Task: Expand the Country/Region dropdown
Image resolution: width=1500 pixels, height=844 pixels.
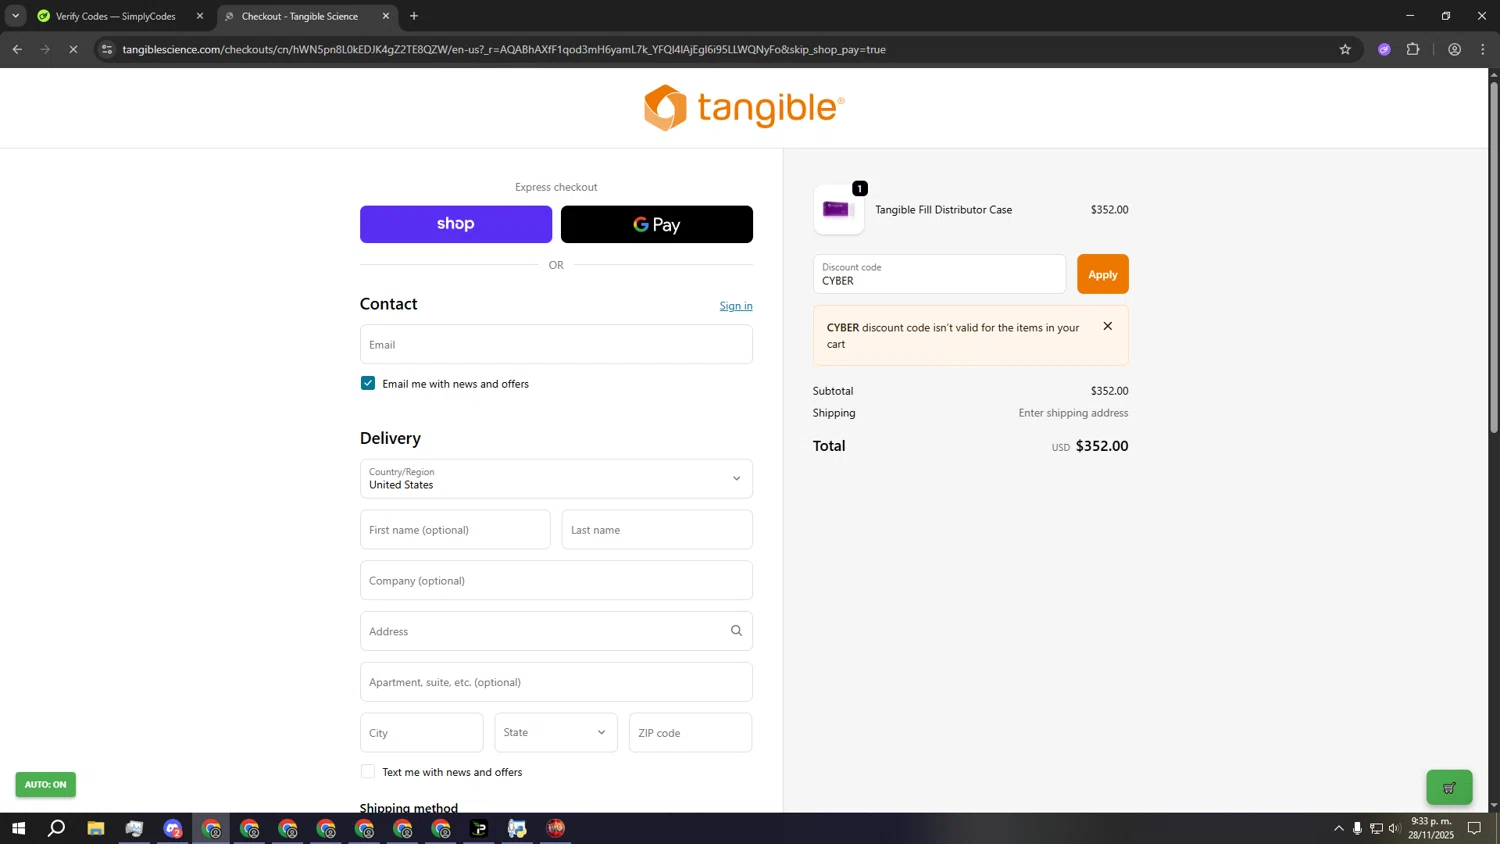Action: click(556, 478)
